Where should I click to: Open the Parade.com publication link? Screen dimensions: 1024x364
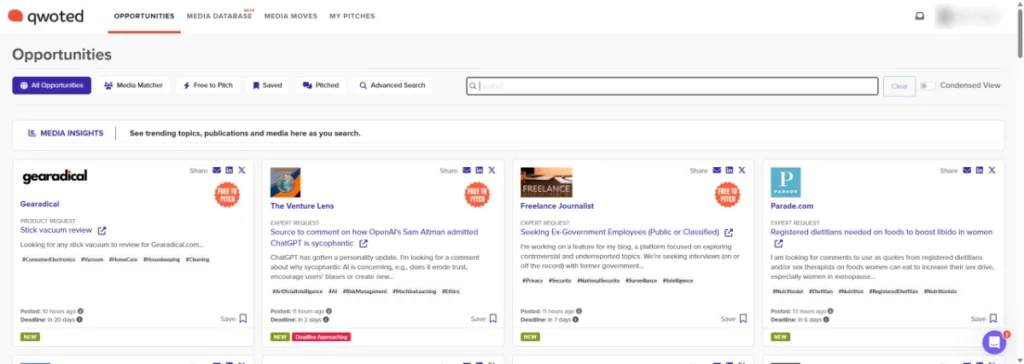tap(792, 206)
